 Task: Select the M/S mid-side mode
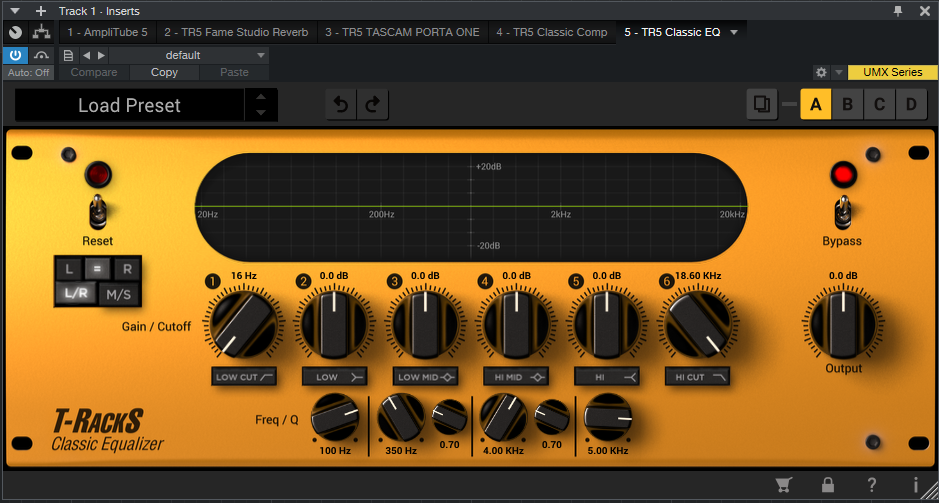pyautogui.click(x=119, y=294)
